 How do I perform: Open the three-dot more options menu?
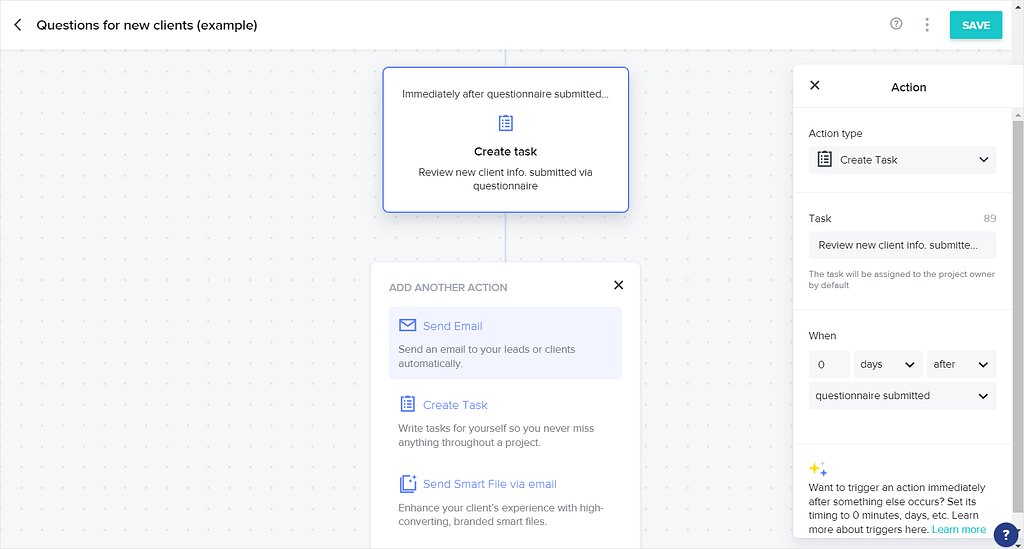tap(927, 25)
